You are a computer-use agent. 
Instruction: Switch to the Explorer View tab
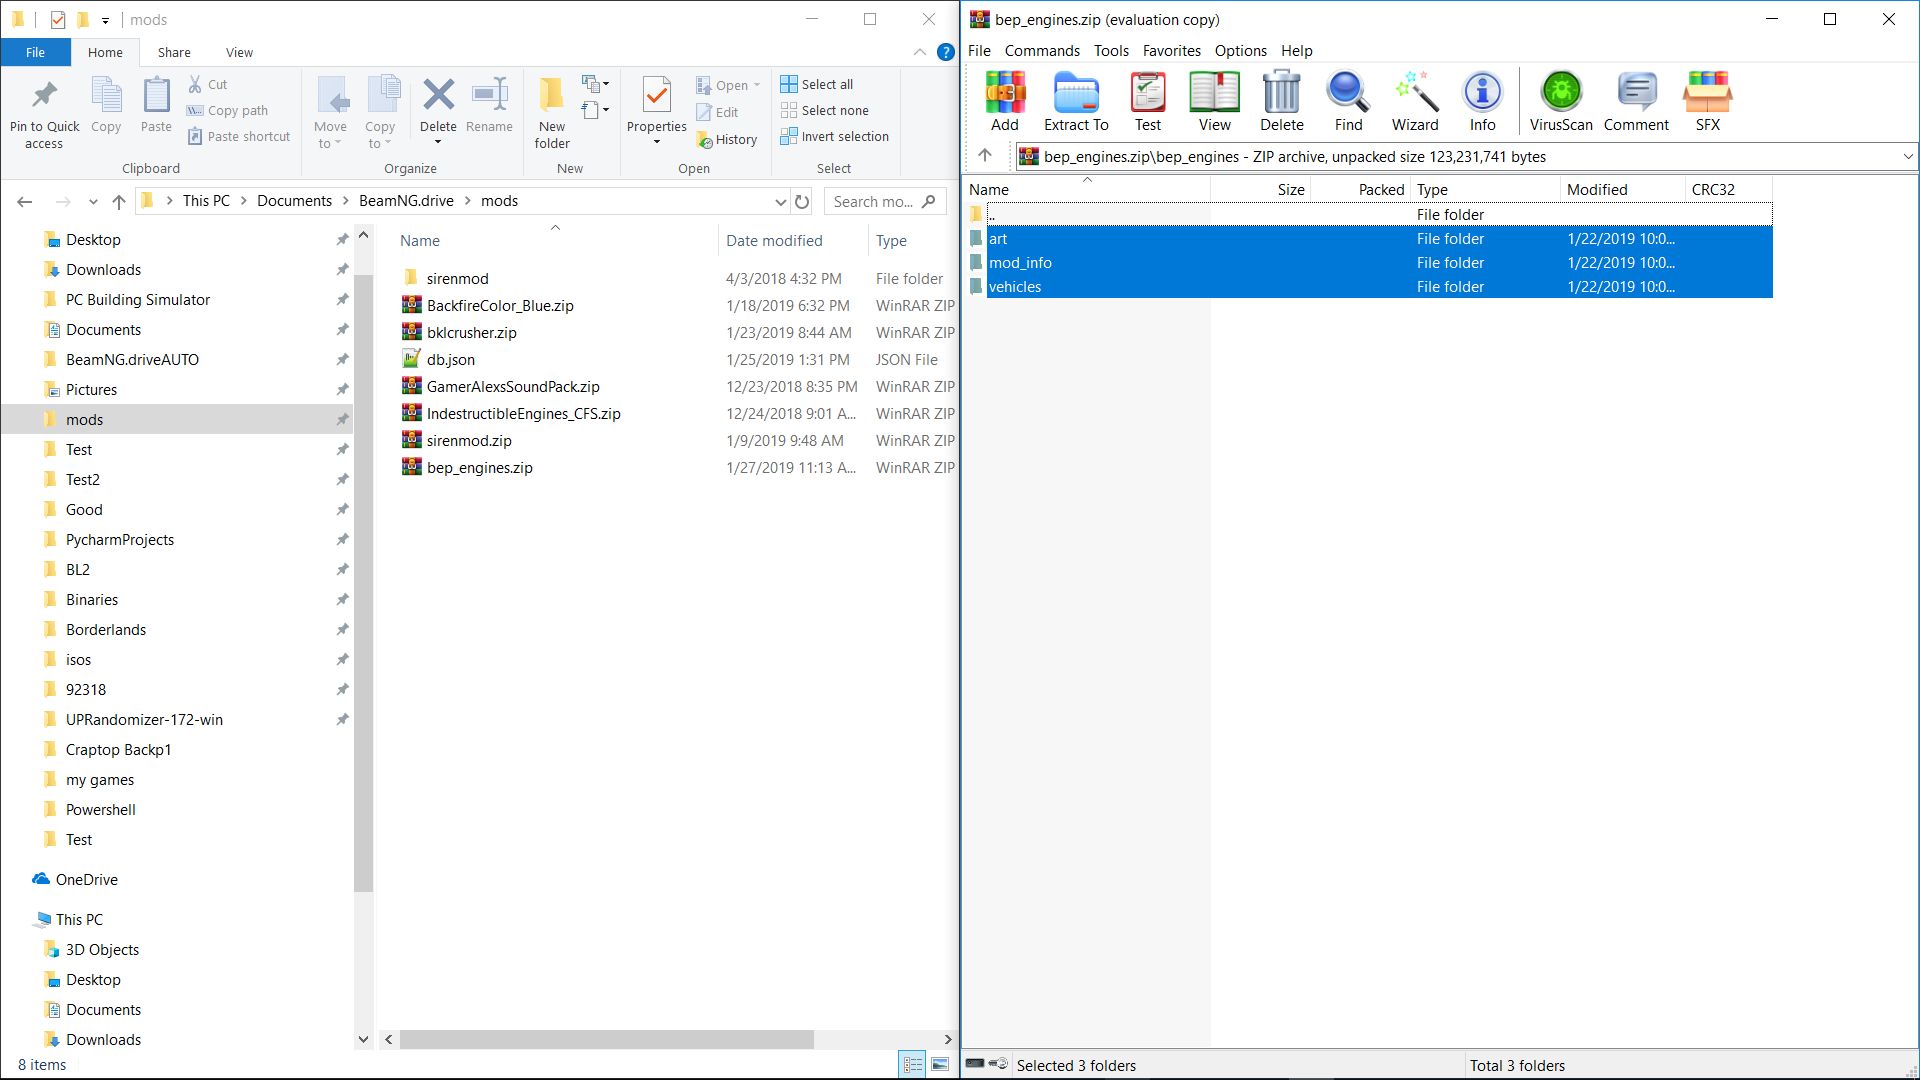click(x=239, y=52)
